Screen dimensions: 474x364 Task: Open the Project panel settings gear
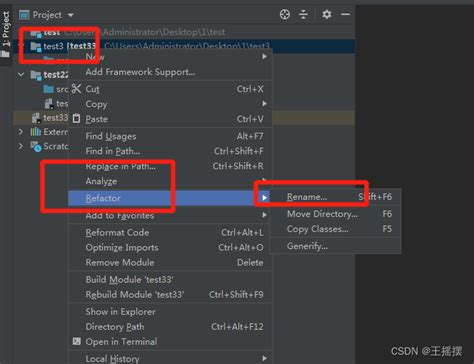pos(327,14)
